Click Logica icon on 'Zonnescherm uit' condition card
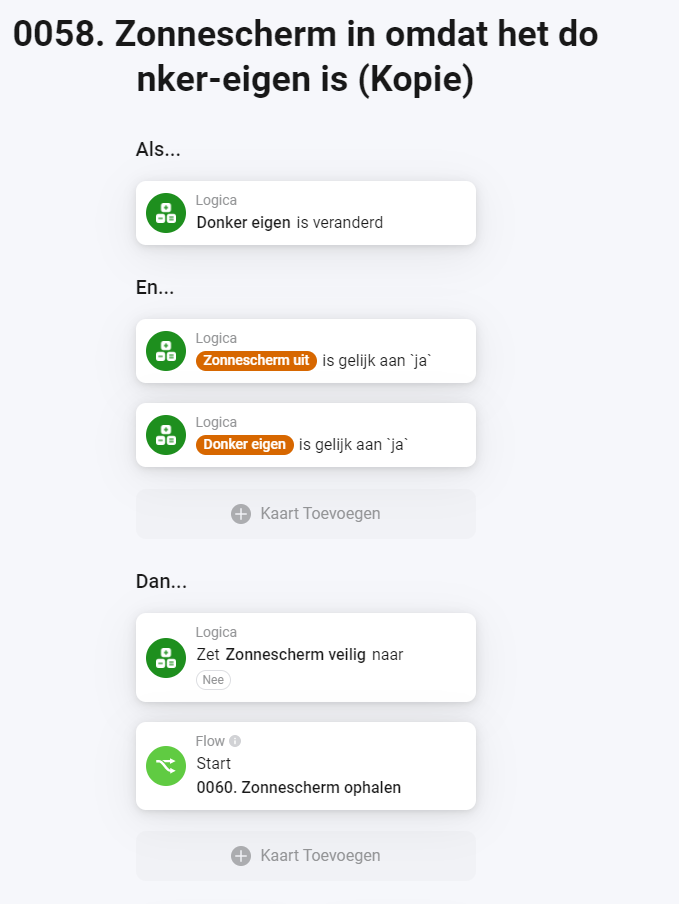The height and width of the screenshot is (904, 679). [166, 351]
